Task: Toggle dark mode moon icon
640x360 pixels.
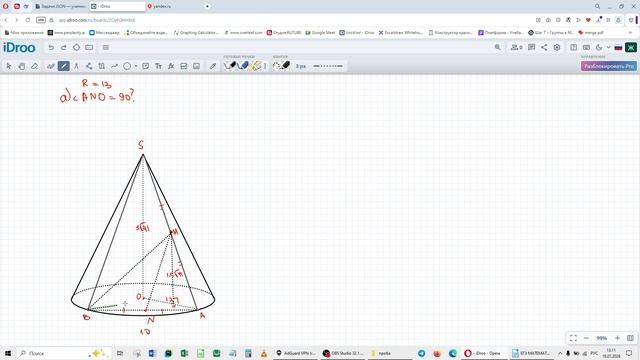Action: (599, 47)
